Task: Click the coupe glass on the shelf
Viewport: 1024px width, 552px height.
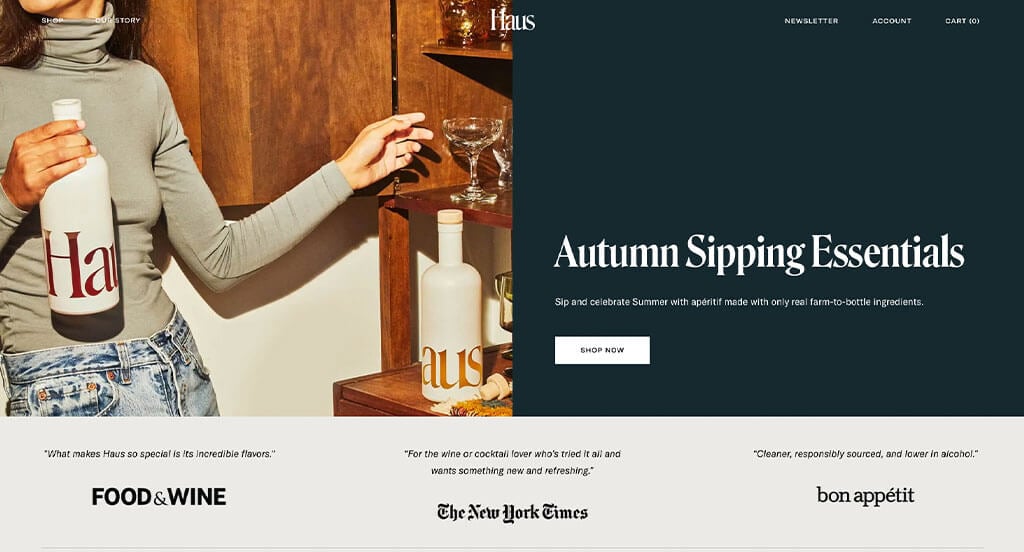Action: point(472,159)
